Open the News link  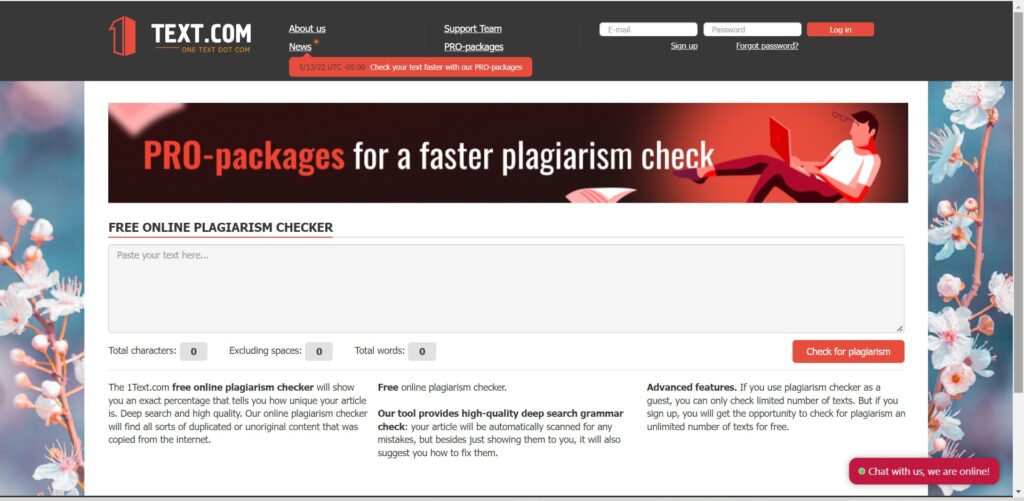point(300,47)
